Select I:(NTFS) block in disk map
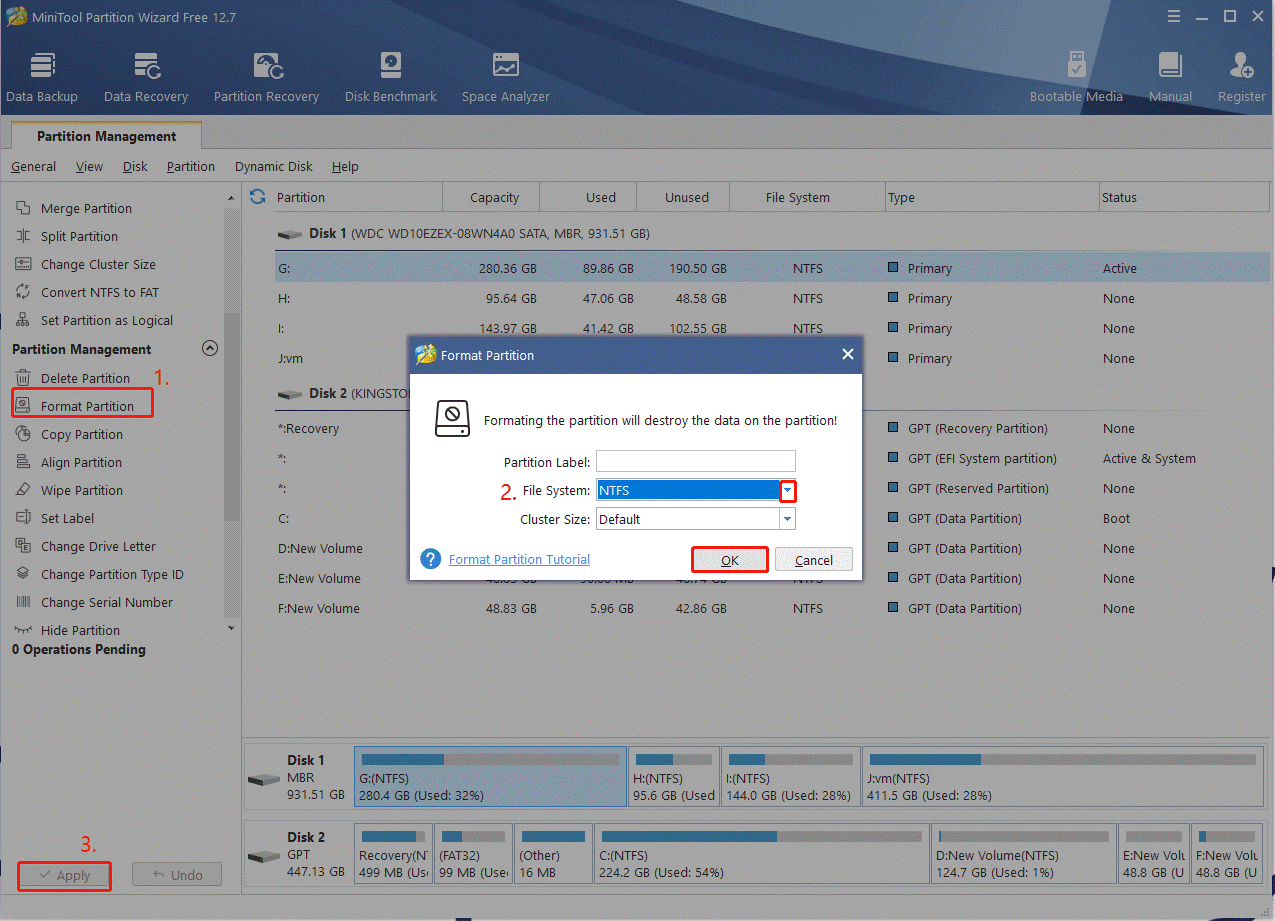1275x921 pixels. tap(790, 777)
